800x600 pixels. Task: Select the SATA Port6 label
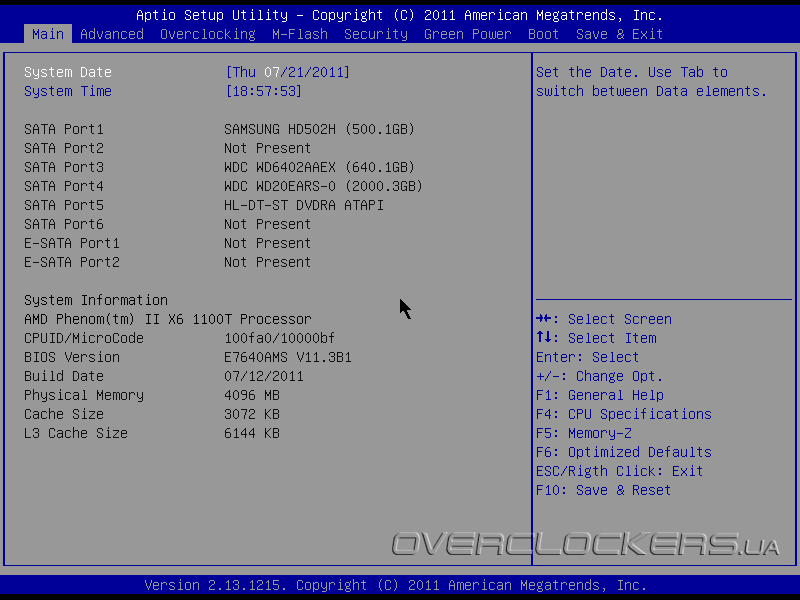[64, 224]
